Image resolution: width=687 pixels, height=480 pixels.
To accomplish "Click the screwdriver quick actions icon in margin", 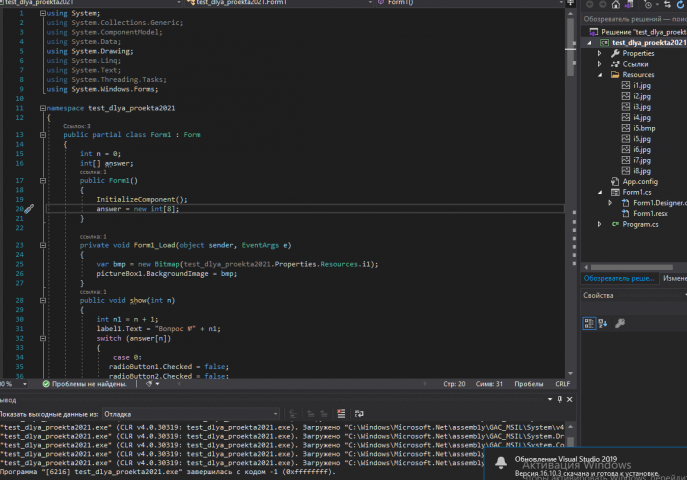I will coord(29,209).
